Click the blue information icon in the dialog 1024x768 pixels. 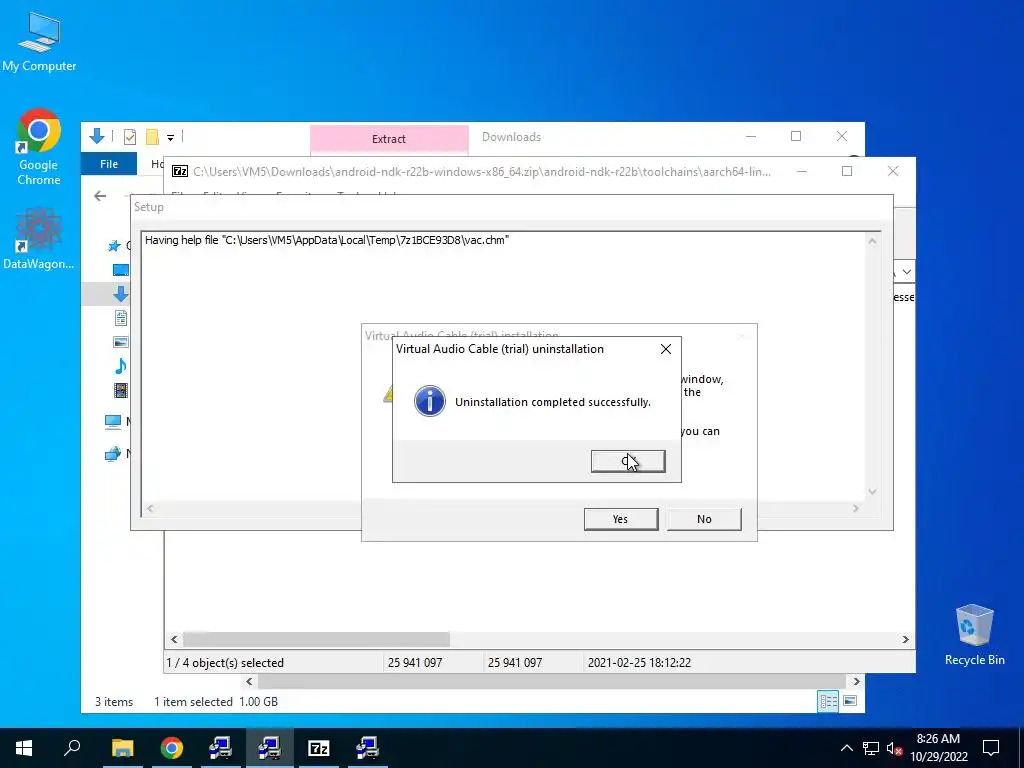(x=430, y=401)
